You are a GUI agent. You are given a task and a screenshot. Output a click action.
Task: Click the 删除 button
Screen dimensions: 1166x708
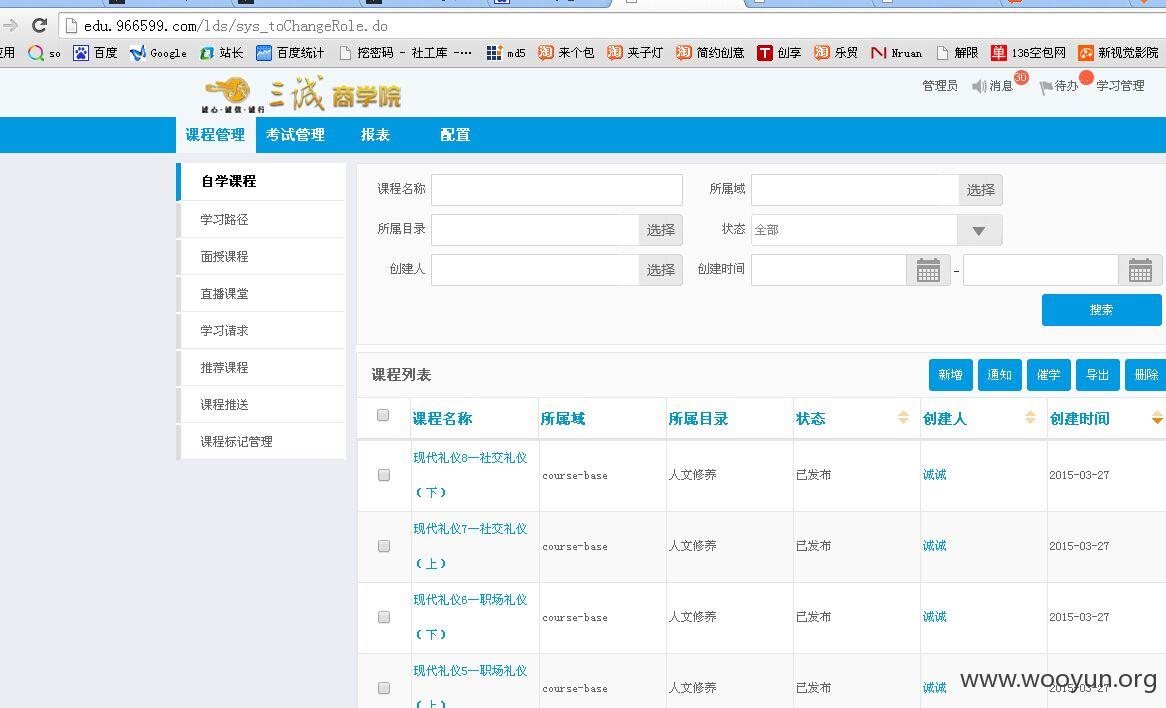pos(1146,374)
